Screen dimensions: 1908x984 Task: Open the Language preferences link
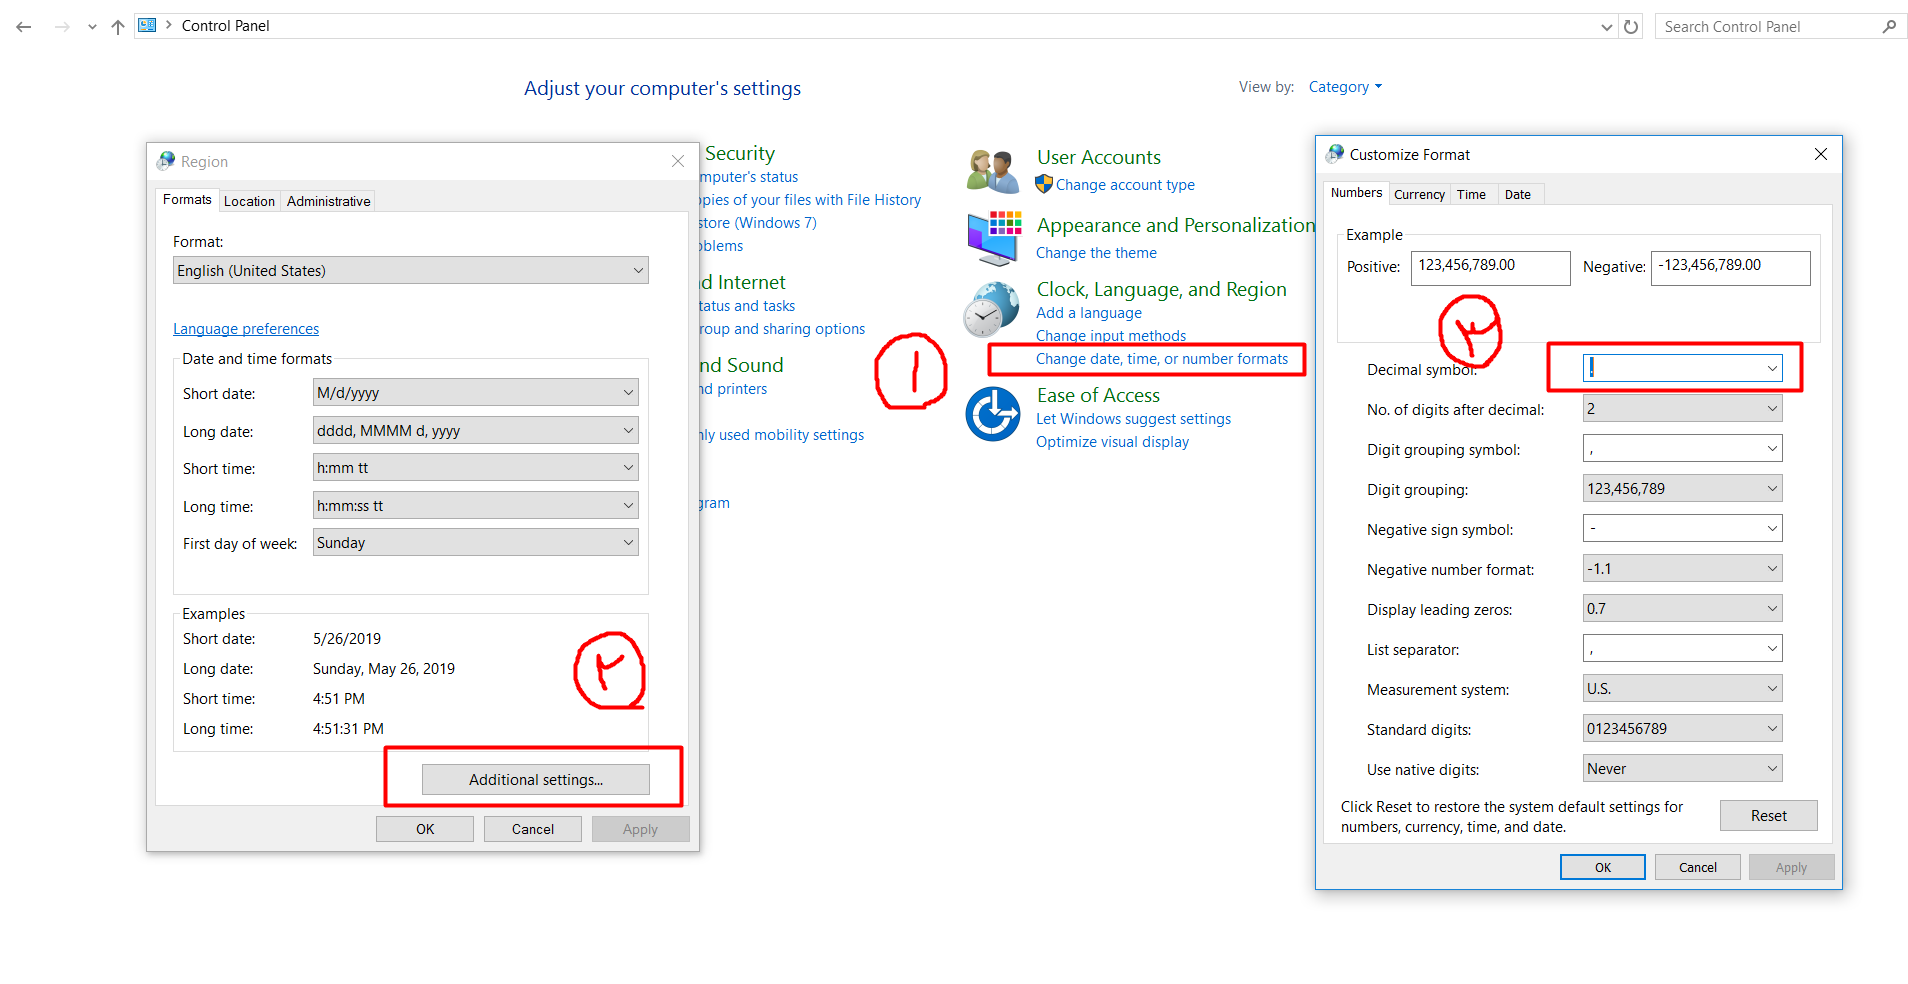pyautogui.click(x=246, y=329)
